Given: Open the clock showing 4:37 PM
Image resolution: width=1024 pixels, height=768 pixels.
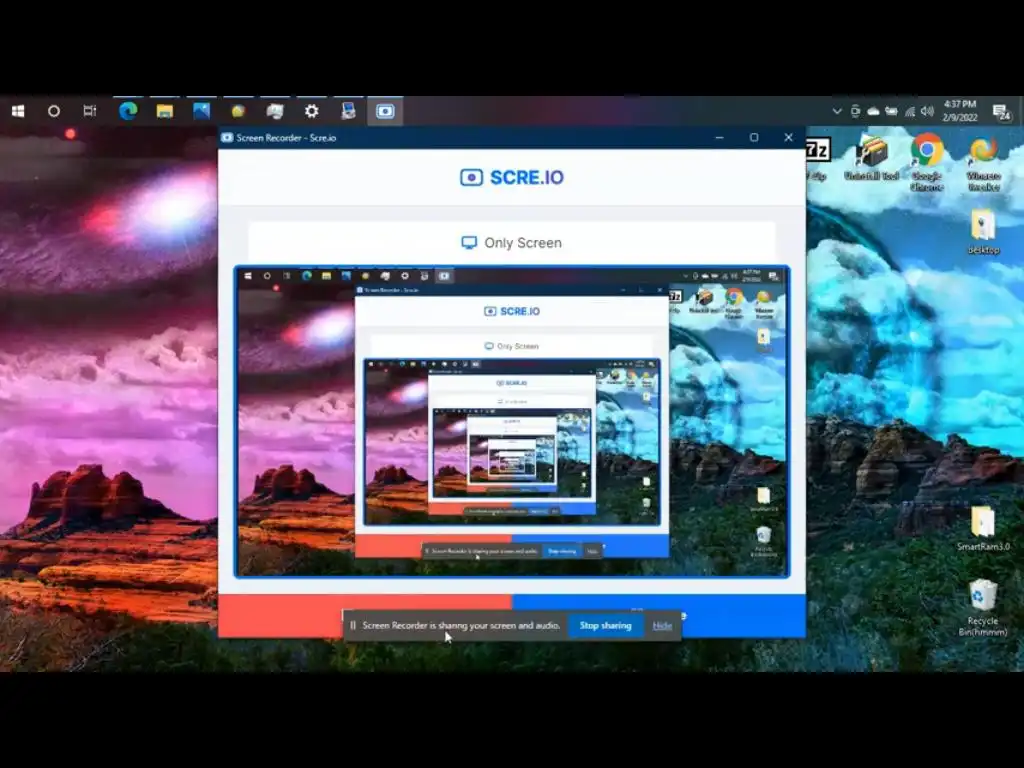Looking at the screenshot, I should click(959, 110).
